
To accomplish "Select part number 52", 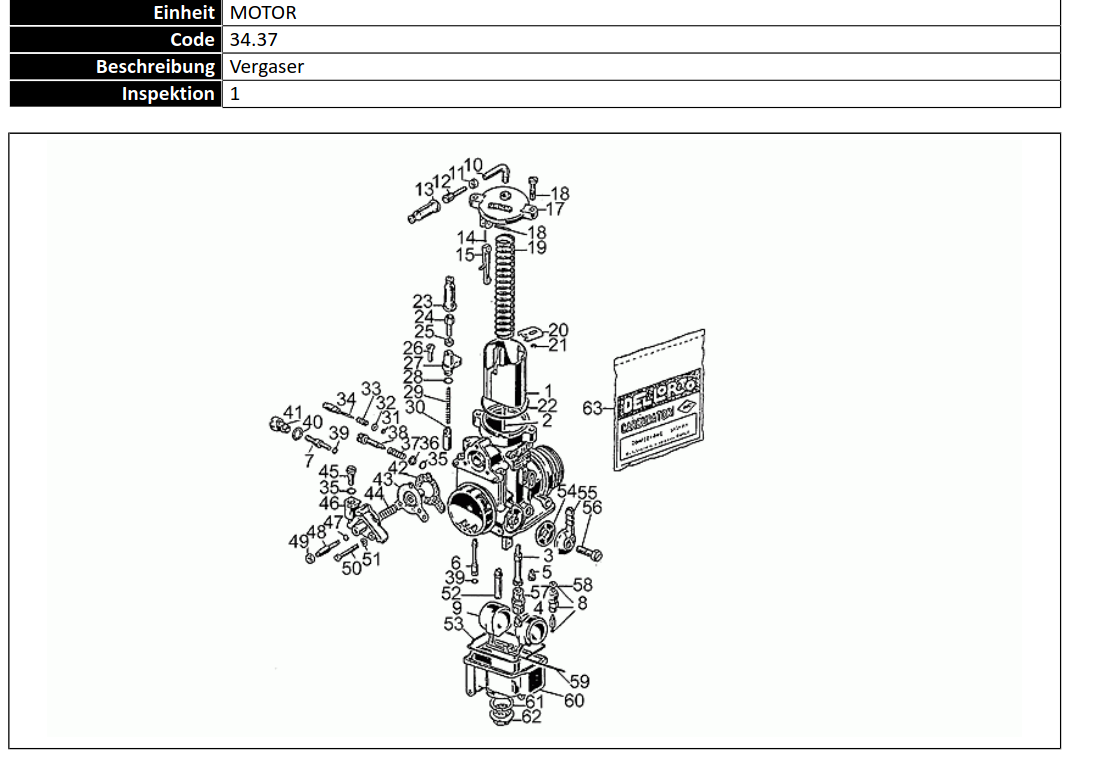I will click(x=451, y=593).
